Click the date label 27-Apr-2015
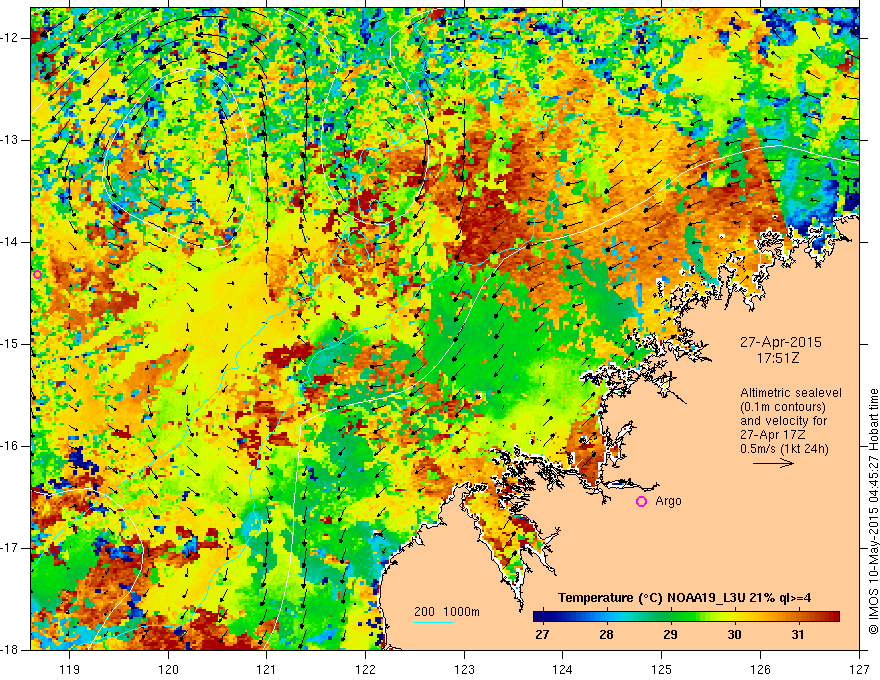 click(781, 342)
